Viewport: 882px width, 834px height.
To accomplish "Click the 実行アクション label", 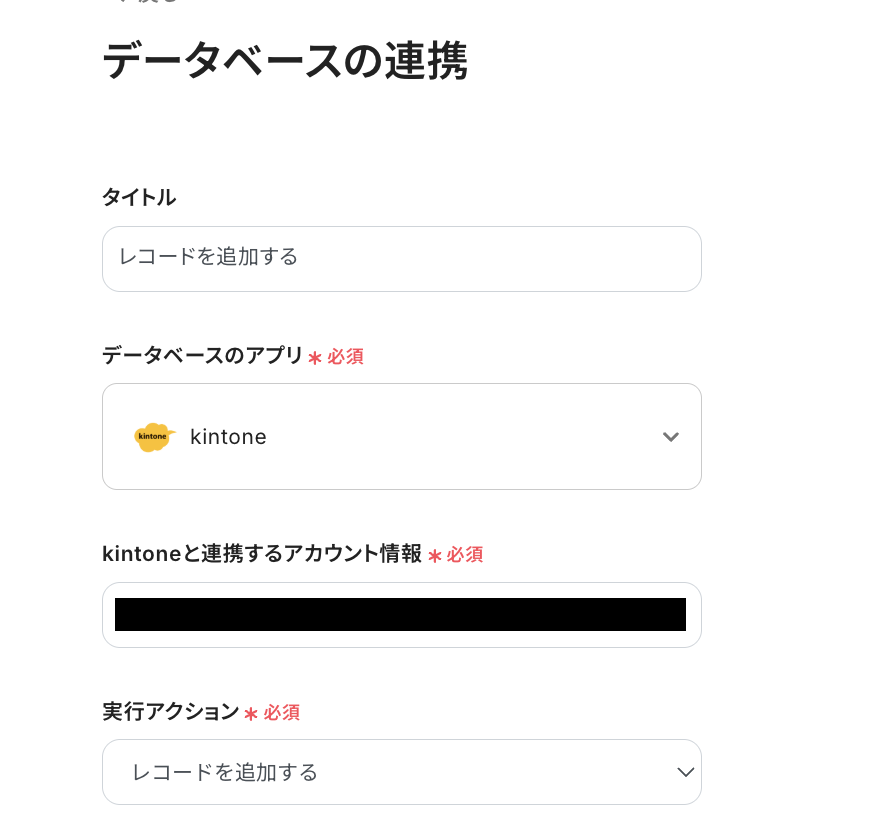I will (x=170, y=711).
